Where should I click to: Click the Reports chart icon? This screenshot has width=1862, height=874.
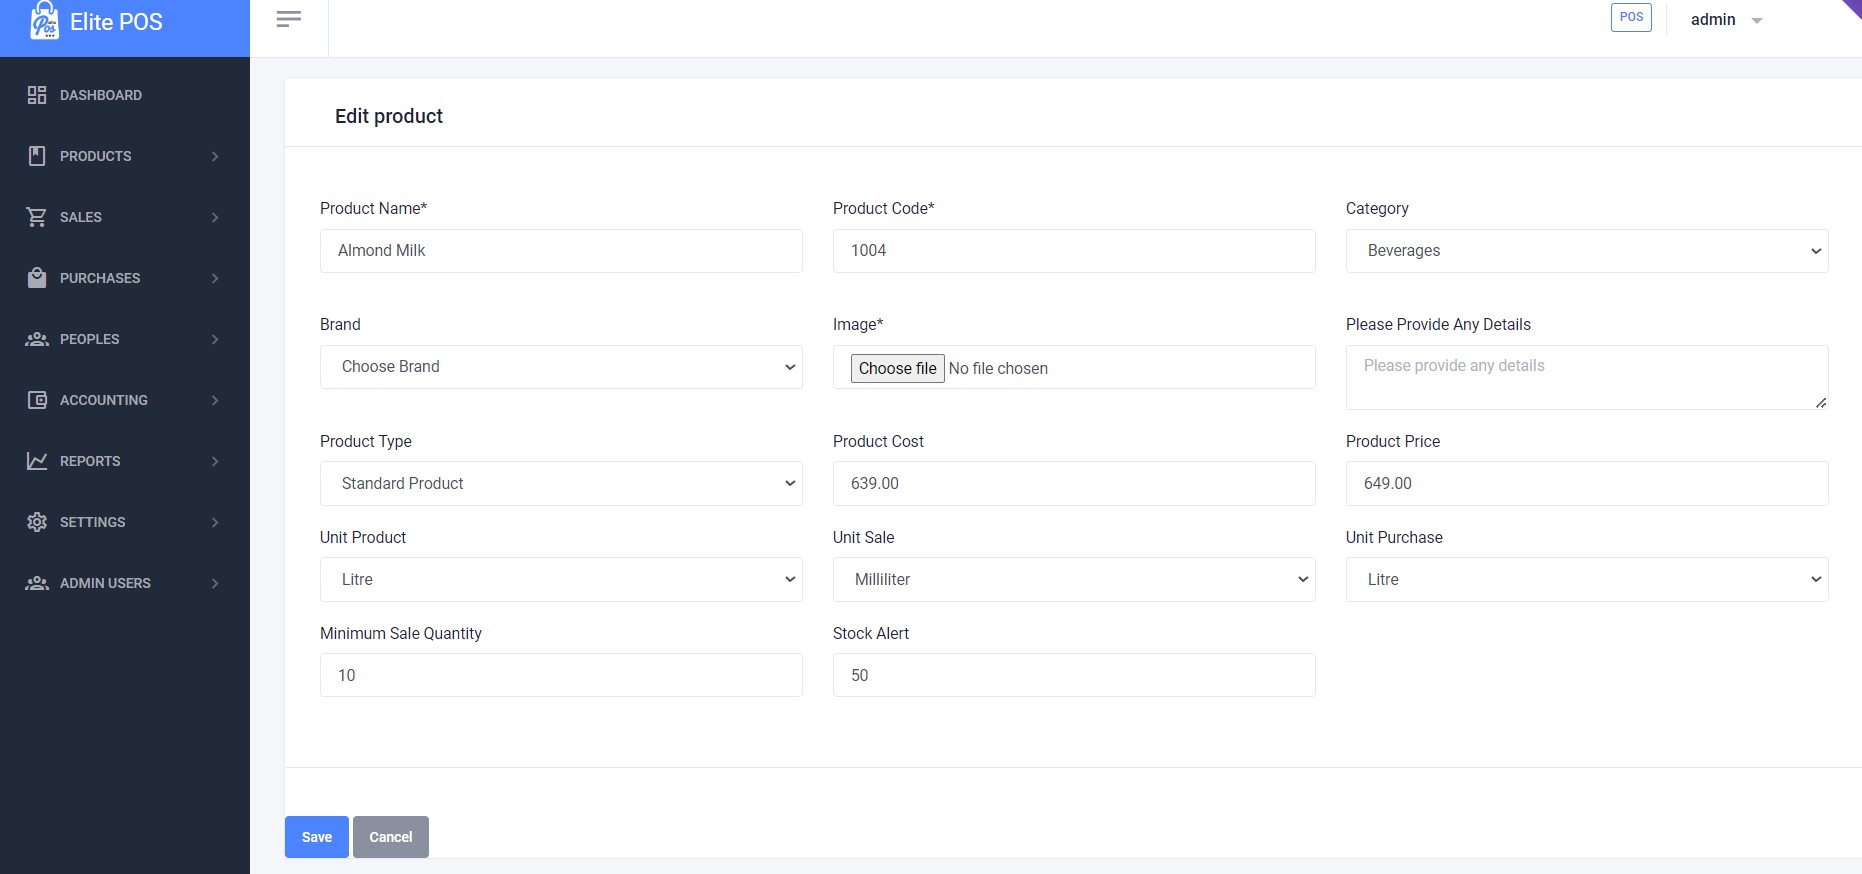[37, 461]
